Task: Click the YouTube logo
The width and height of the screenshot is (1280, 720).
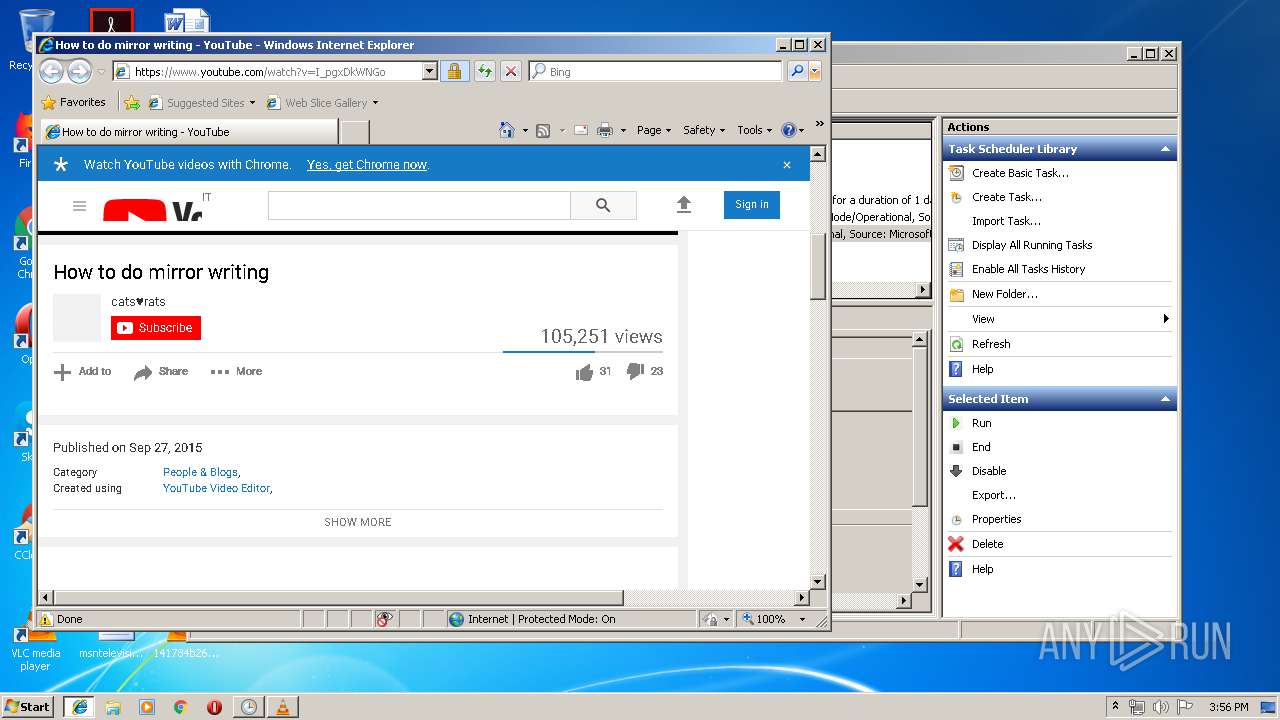Action: [152, 211]
